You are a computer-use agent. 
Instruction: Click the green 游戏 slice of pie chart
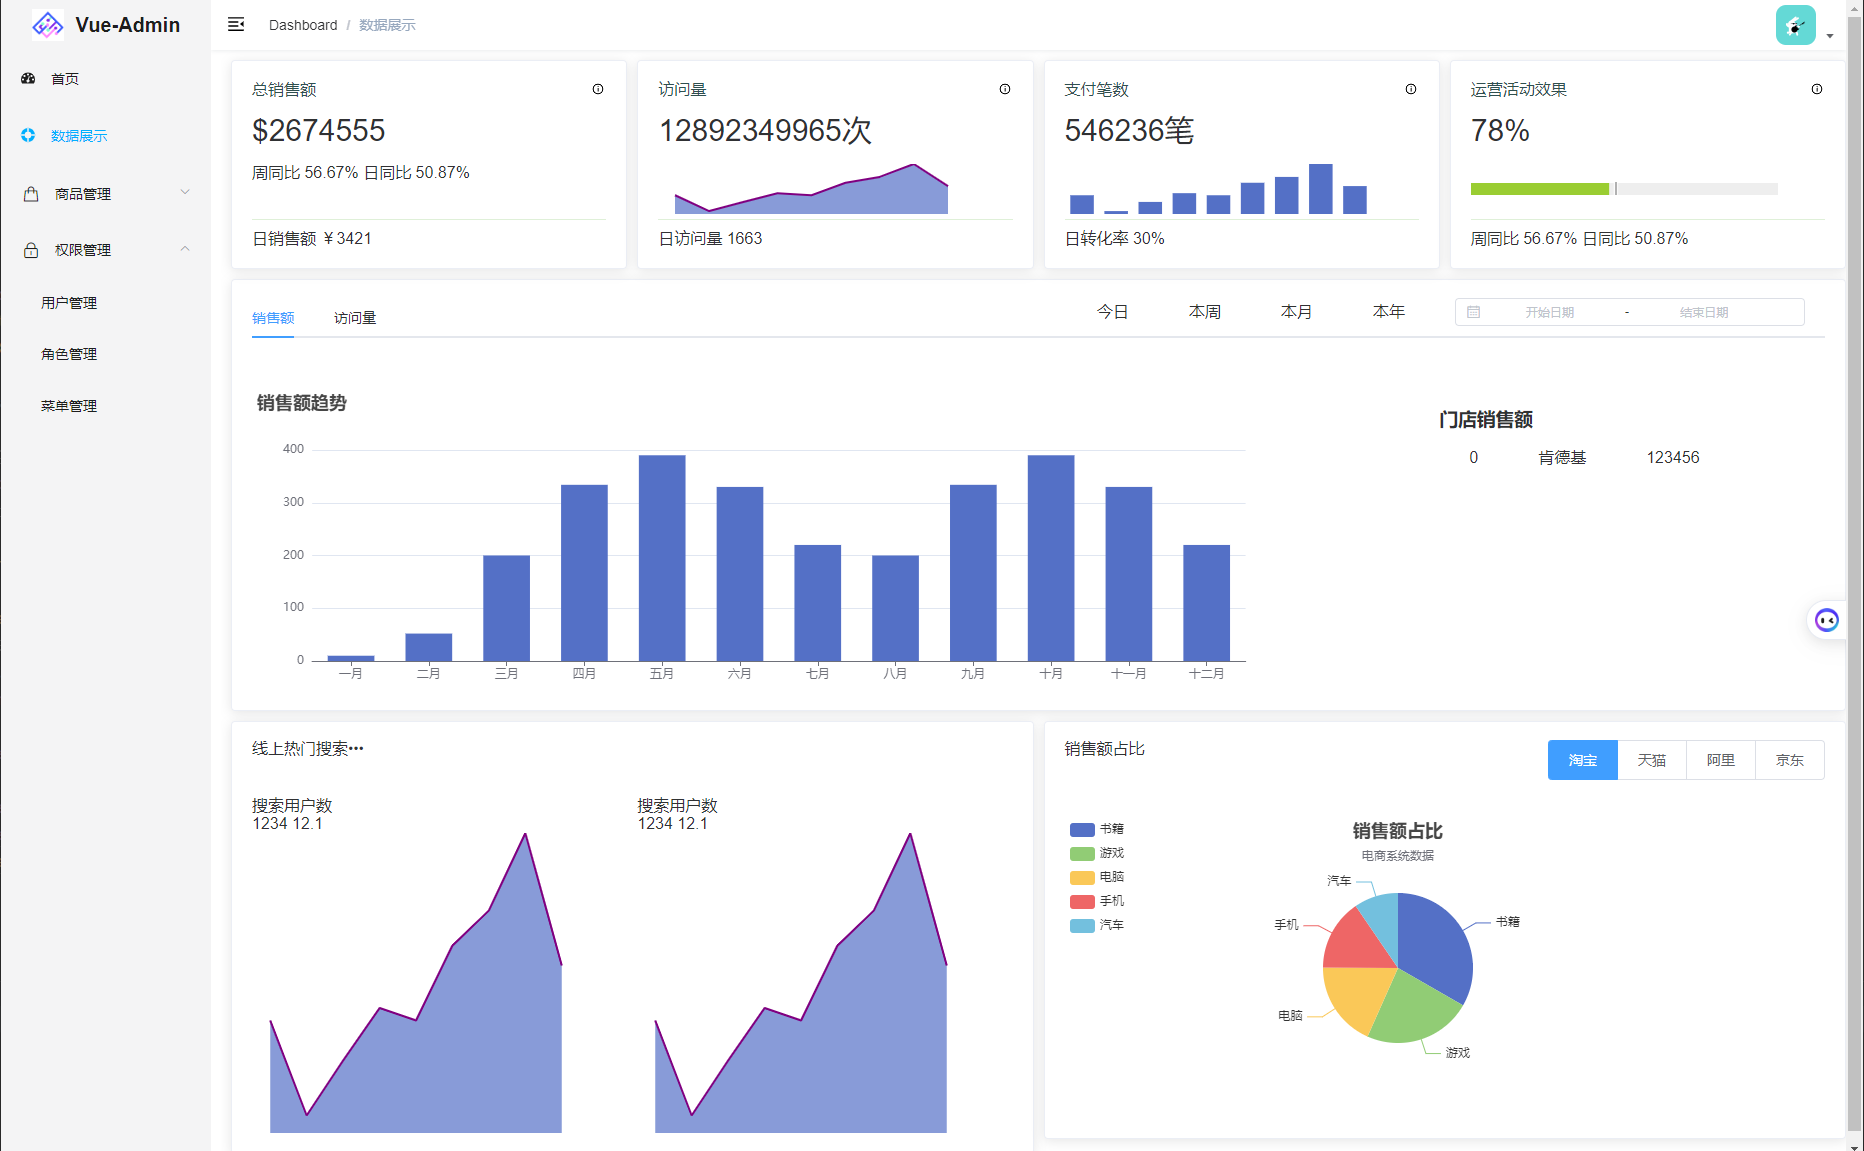[1412, 1008]
